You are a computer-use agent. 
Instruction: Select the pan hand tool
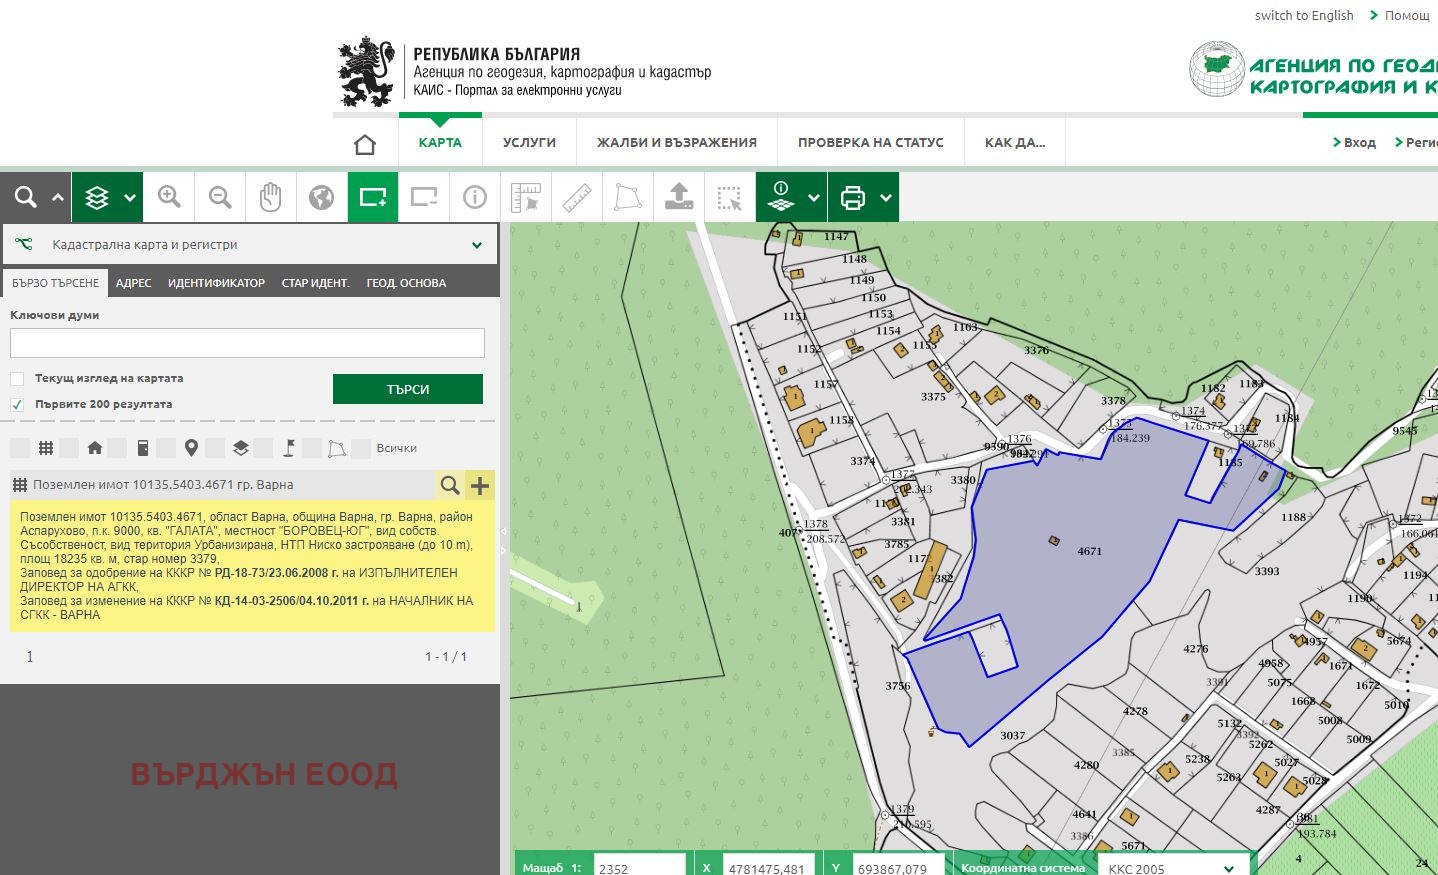pos(271,197)
